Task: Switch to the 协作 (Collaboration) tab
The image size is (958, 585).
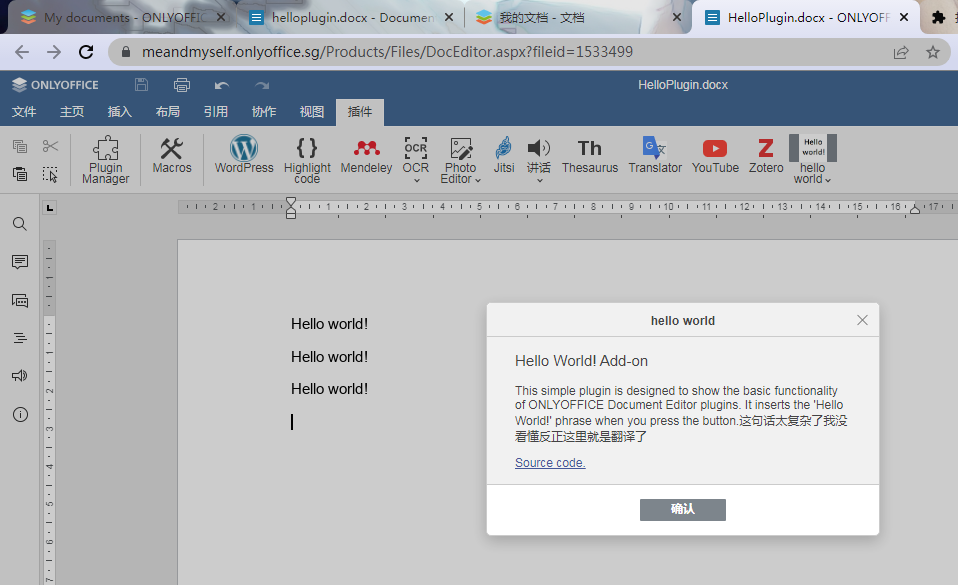Action: coord(264,112)
